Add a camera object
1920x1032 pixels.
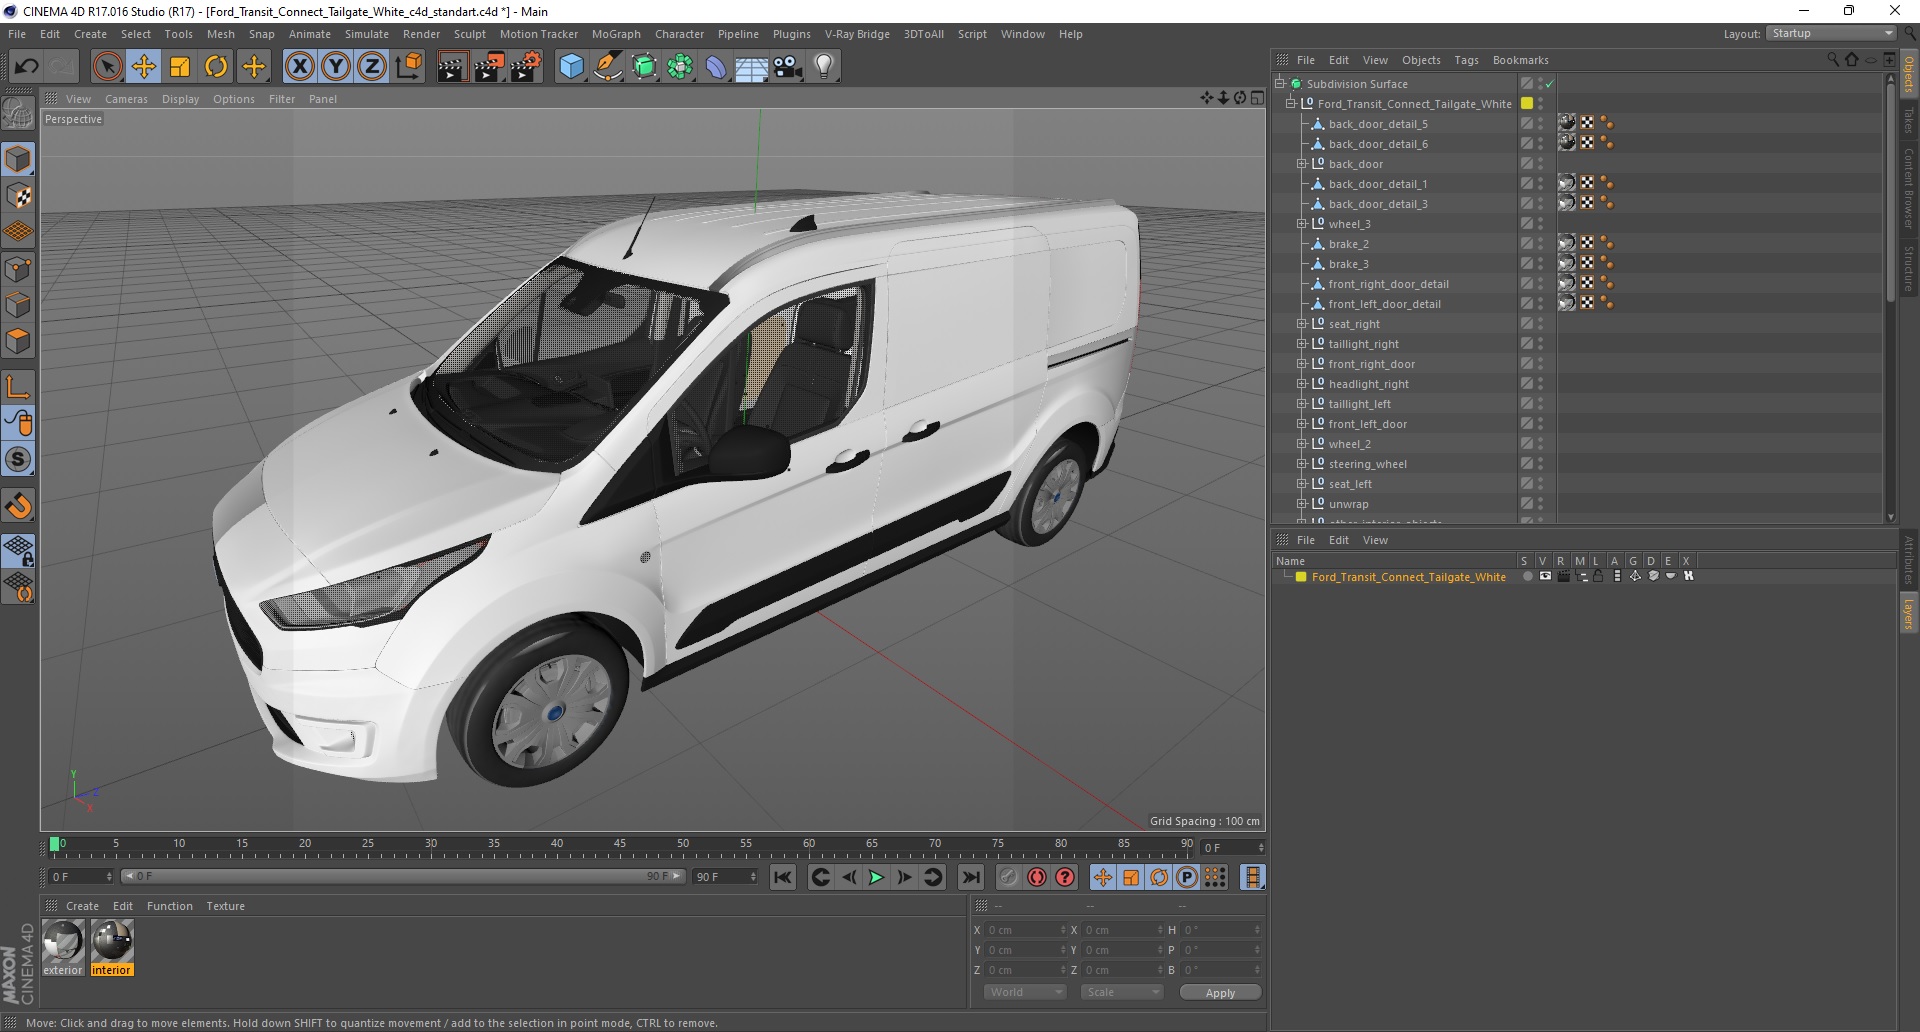point(788,67)
